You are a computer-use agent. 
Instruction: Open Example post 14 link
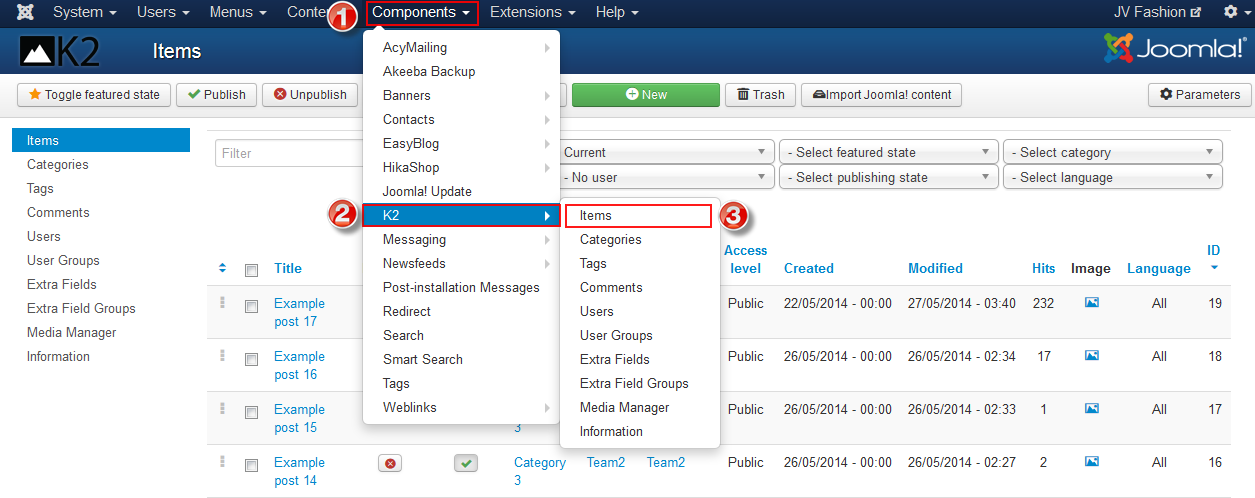coord(299,471)
